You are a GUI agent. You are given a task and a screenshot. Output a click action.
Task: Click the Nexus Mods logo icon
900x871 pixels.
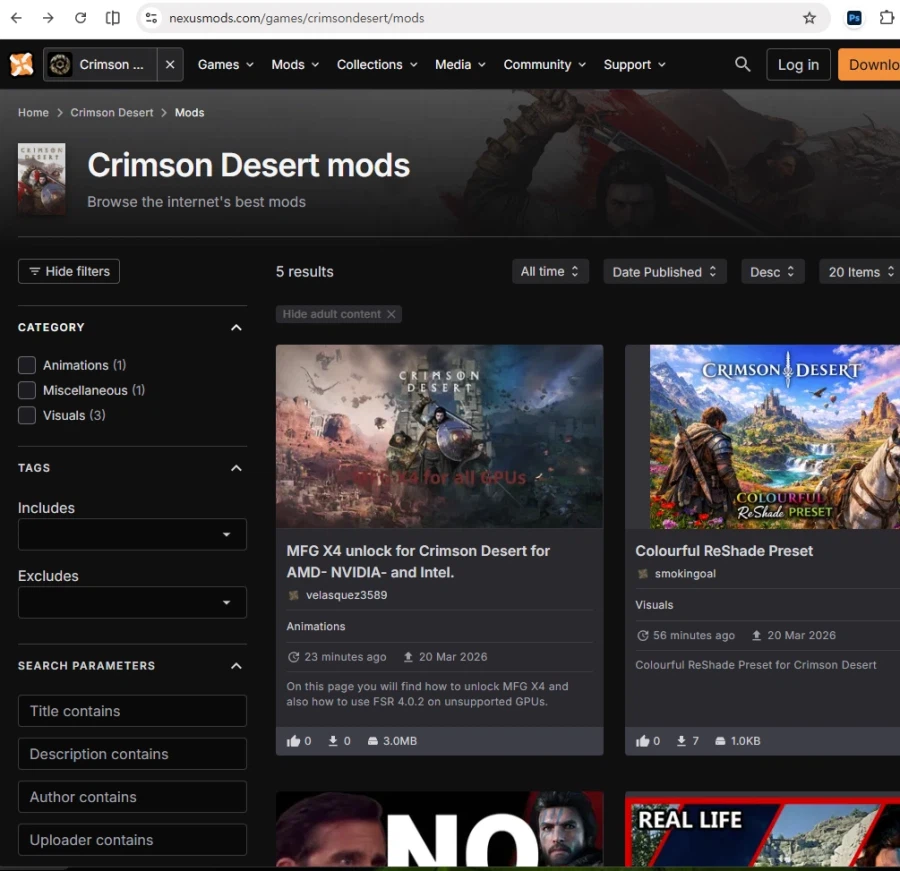[x=21, y=64]
